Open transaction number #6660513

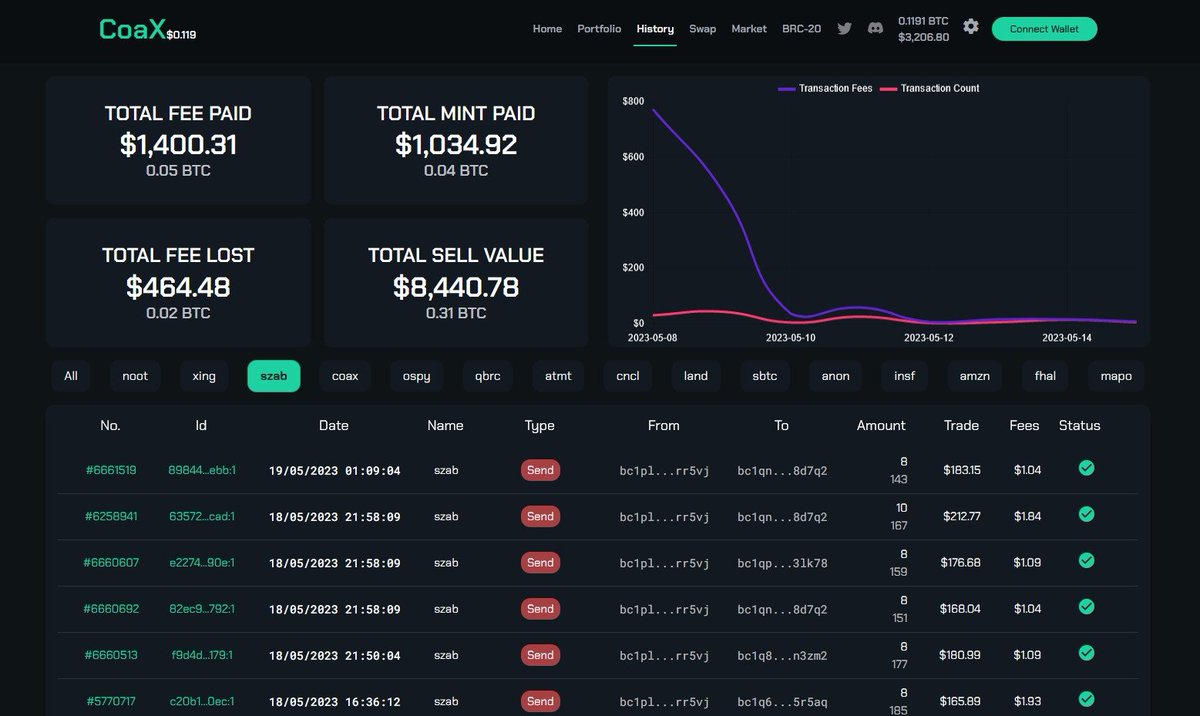coord(111,654)
